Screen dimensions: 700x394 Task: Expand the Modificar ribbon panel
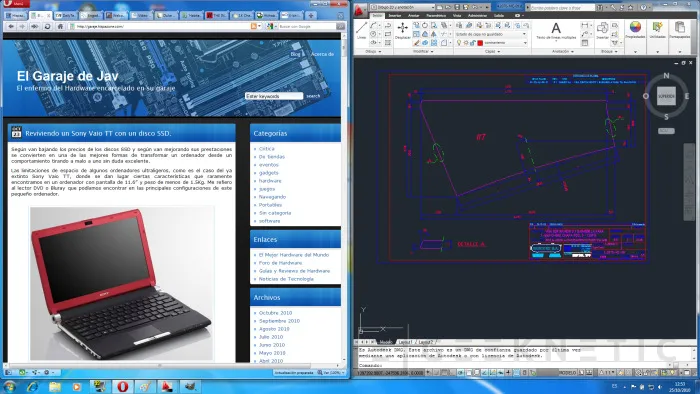tap(423, 51)
